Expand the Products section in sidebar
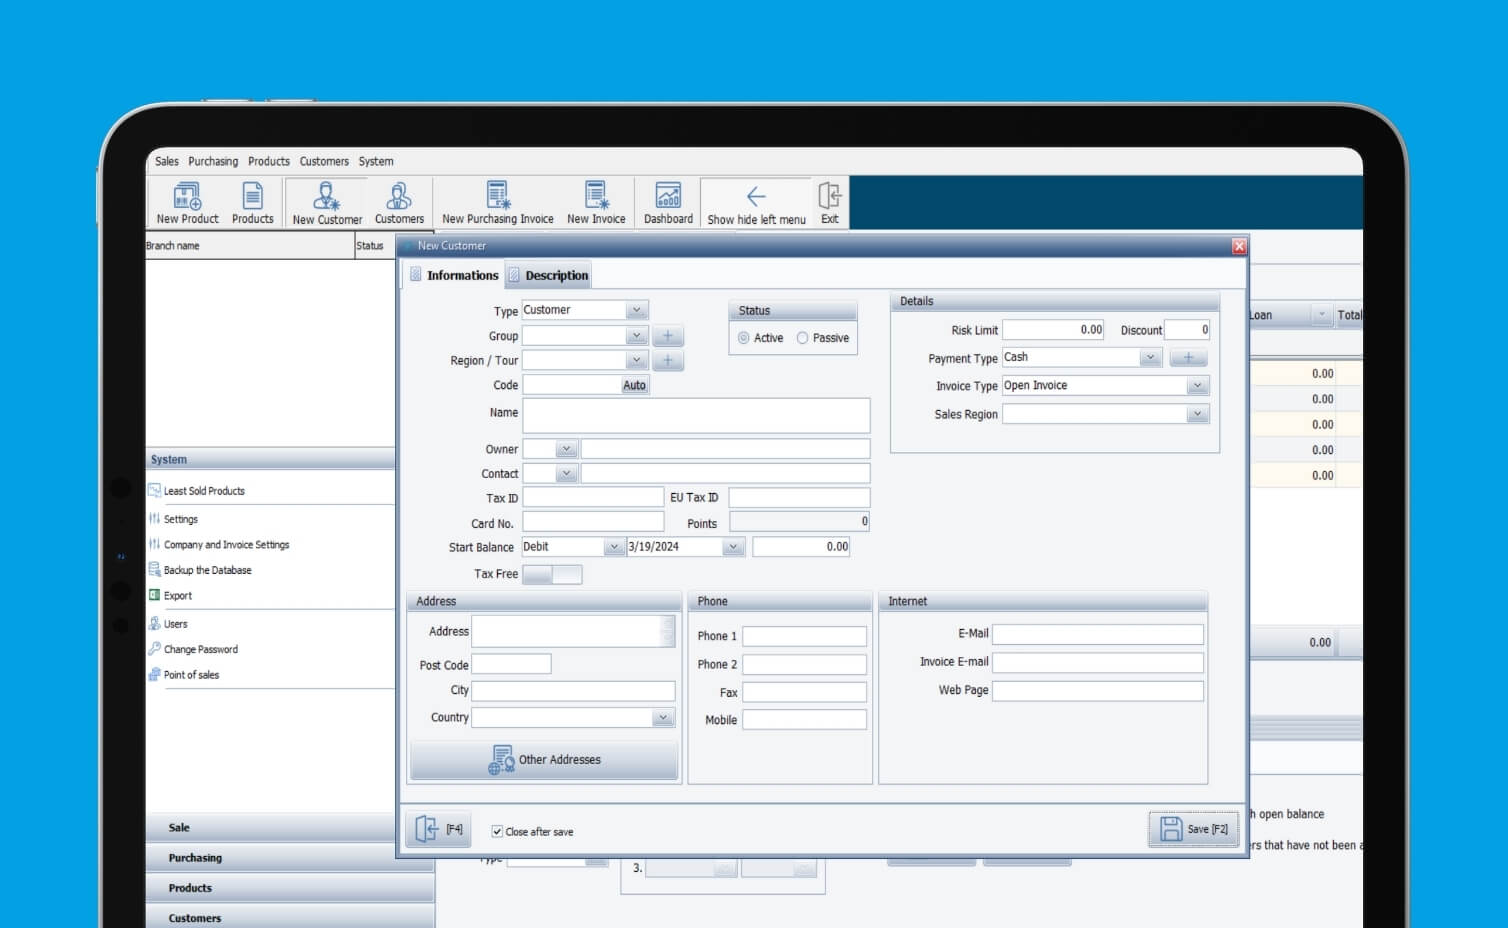Viewport: 1508px width, 928px height. click(290, 888)
